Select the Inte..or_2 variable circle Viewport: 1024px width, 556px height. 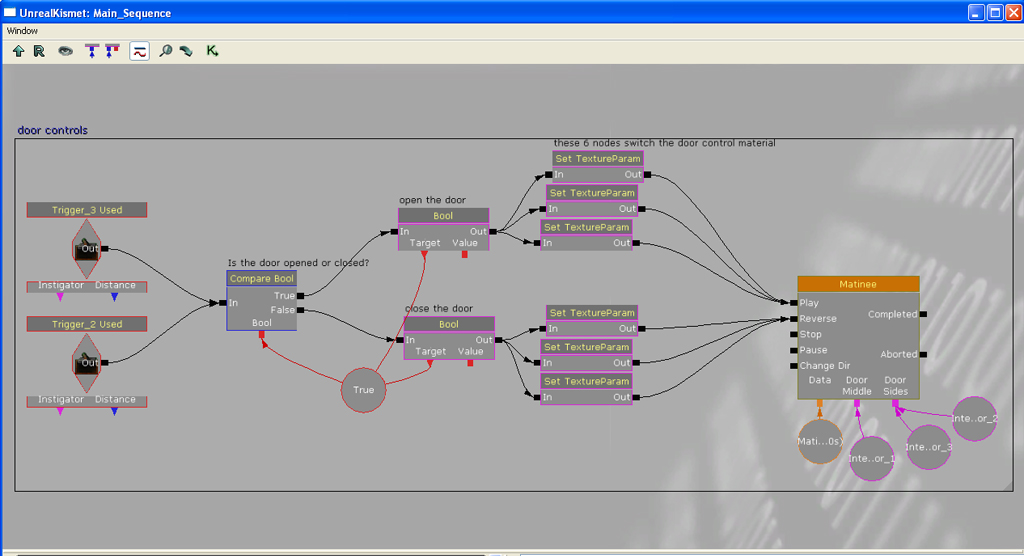click(974, 419)
